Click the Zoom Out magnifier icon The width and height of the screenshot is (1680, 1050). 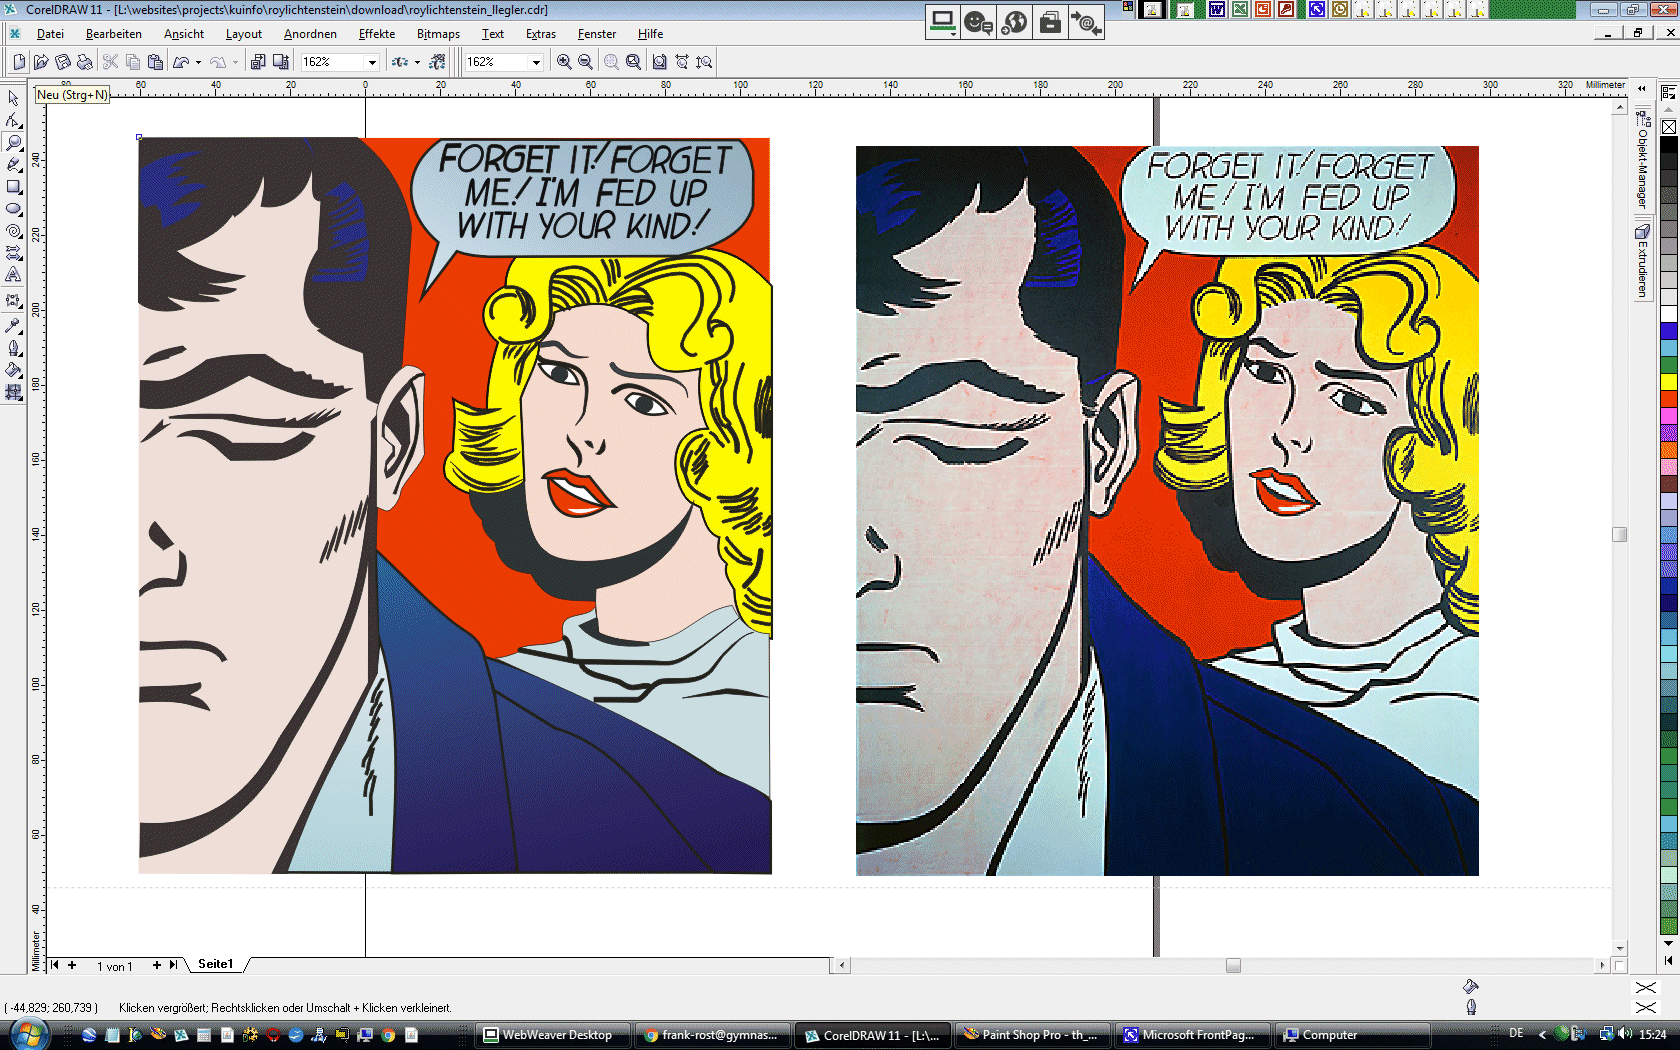(x=586, y=62)
